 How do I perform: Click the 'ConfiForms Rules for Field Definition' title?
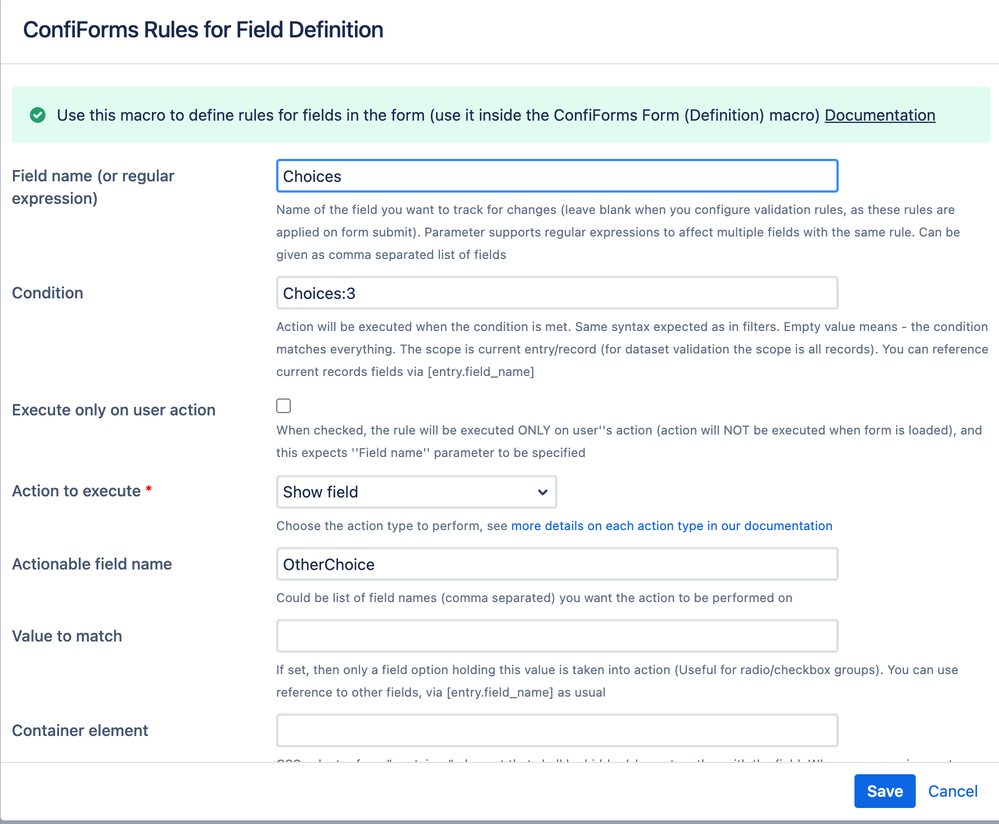[203, 30]
